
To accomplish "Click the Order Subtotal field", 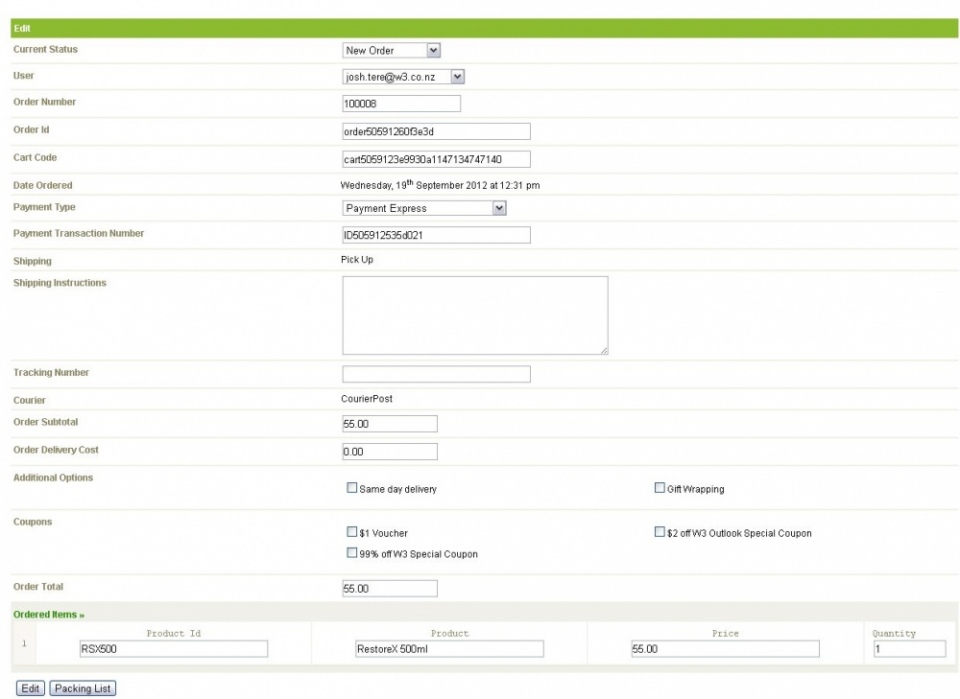I will coord(390,424).
